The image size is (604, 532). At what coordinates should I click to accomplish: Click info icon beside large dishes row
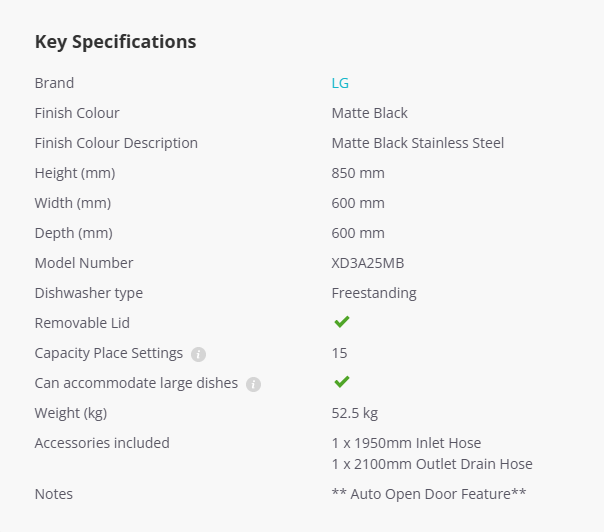tap(253, 384)
